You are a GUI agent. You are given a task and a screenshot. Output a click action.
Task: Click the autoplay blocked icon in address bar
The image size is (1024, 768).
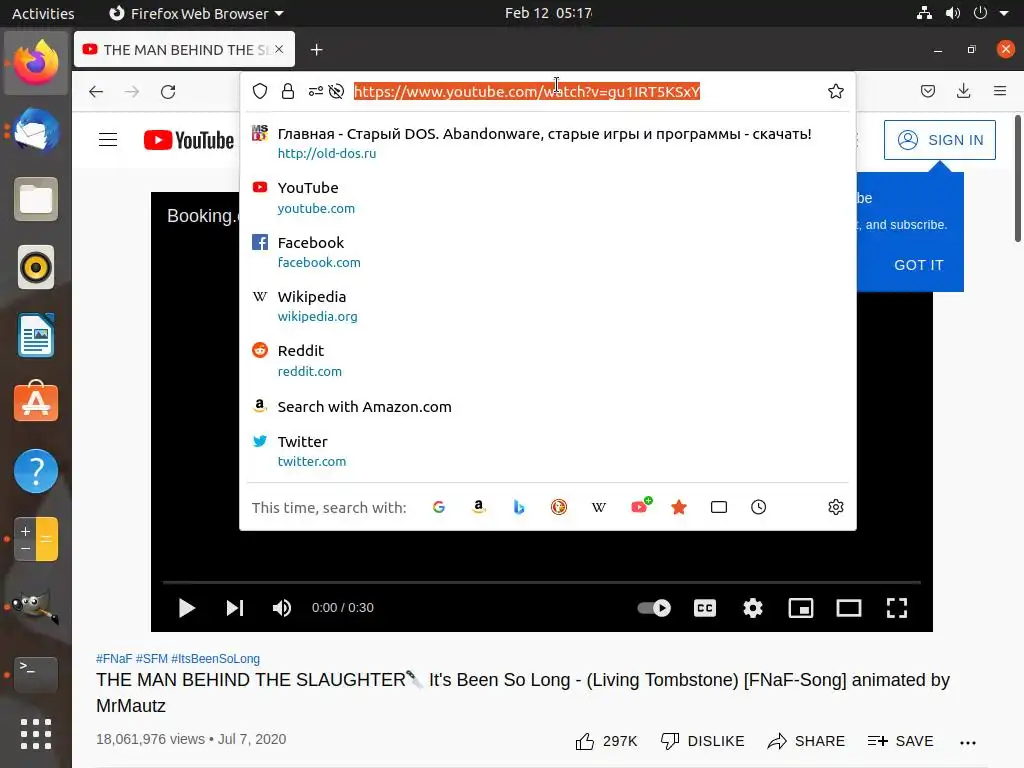point(336,91)
